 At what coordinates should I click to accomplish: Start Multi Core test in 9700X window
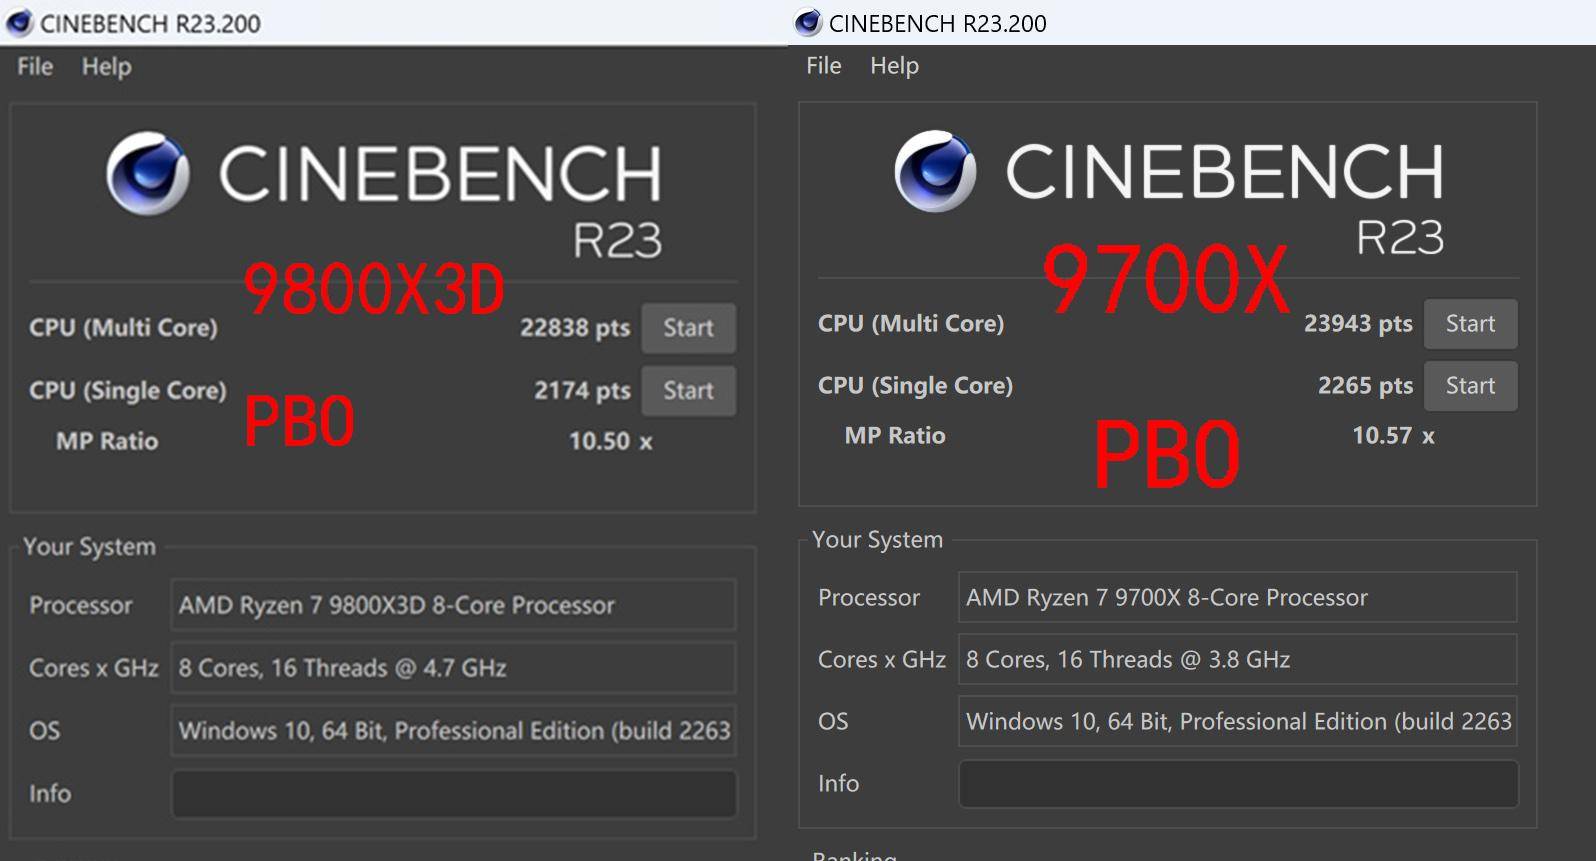point(1470,324)
